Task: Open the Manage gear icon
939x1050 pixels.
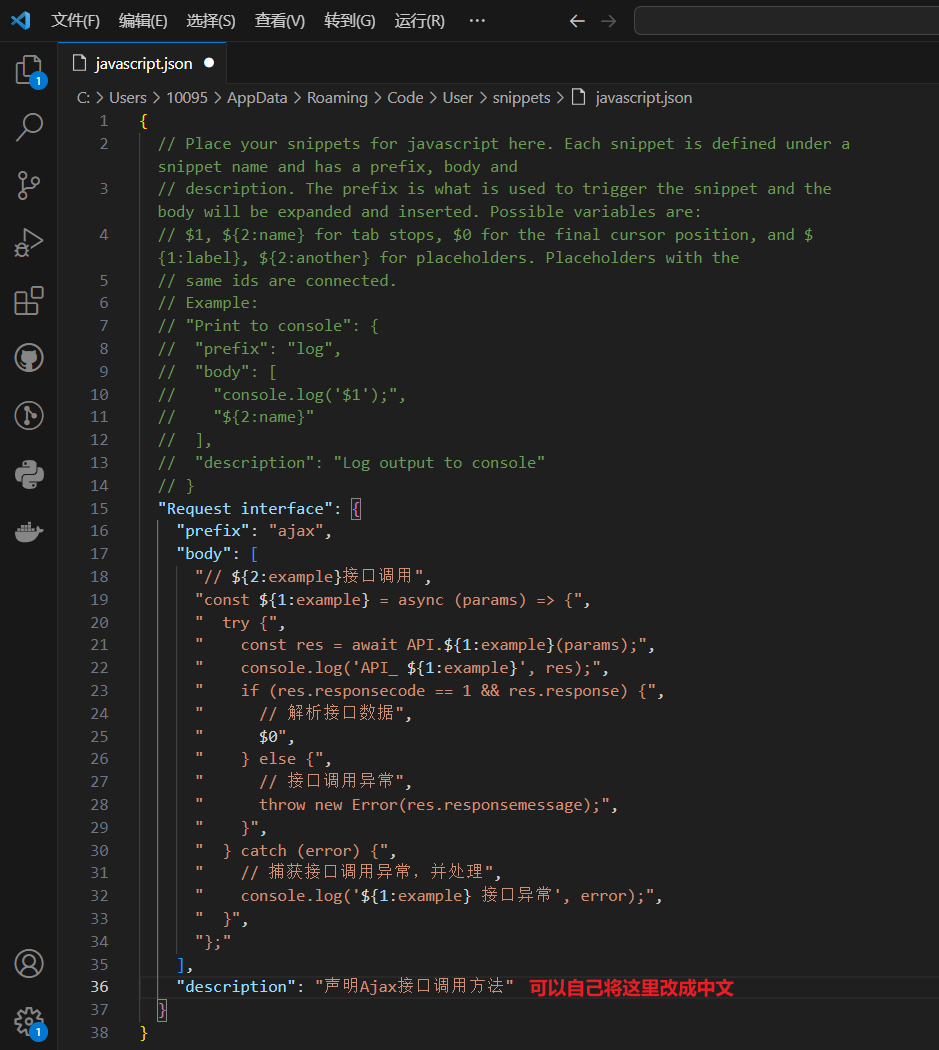Action: pyautogui.click(x=29, y=1022)
